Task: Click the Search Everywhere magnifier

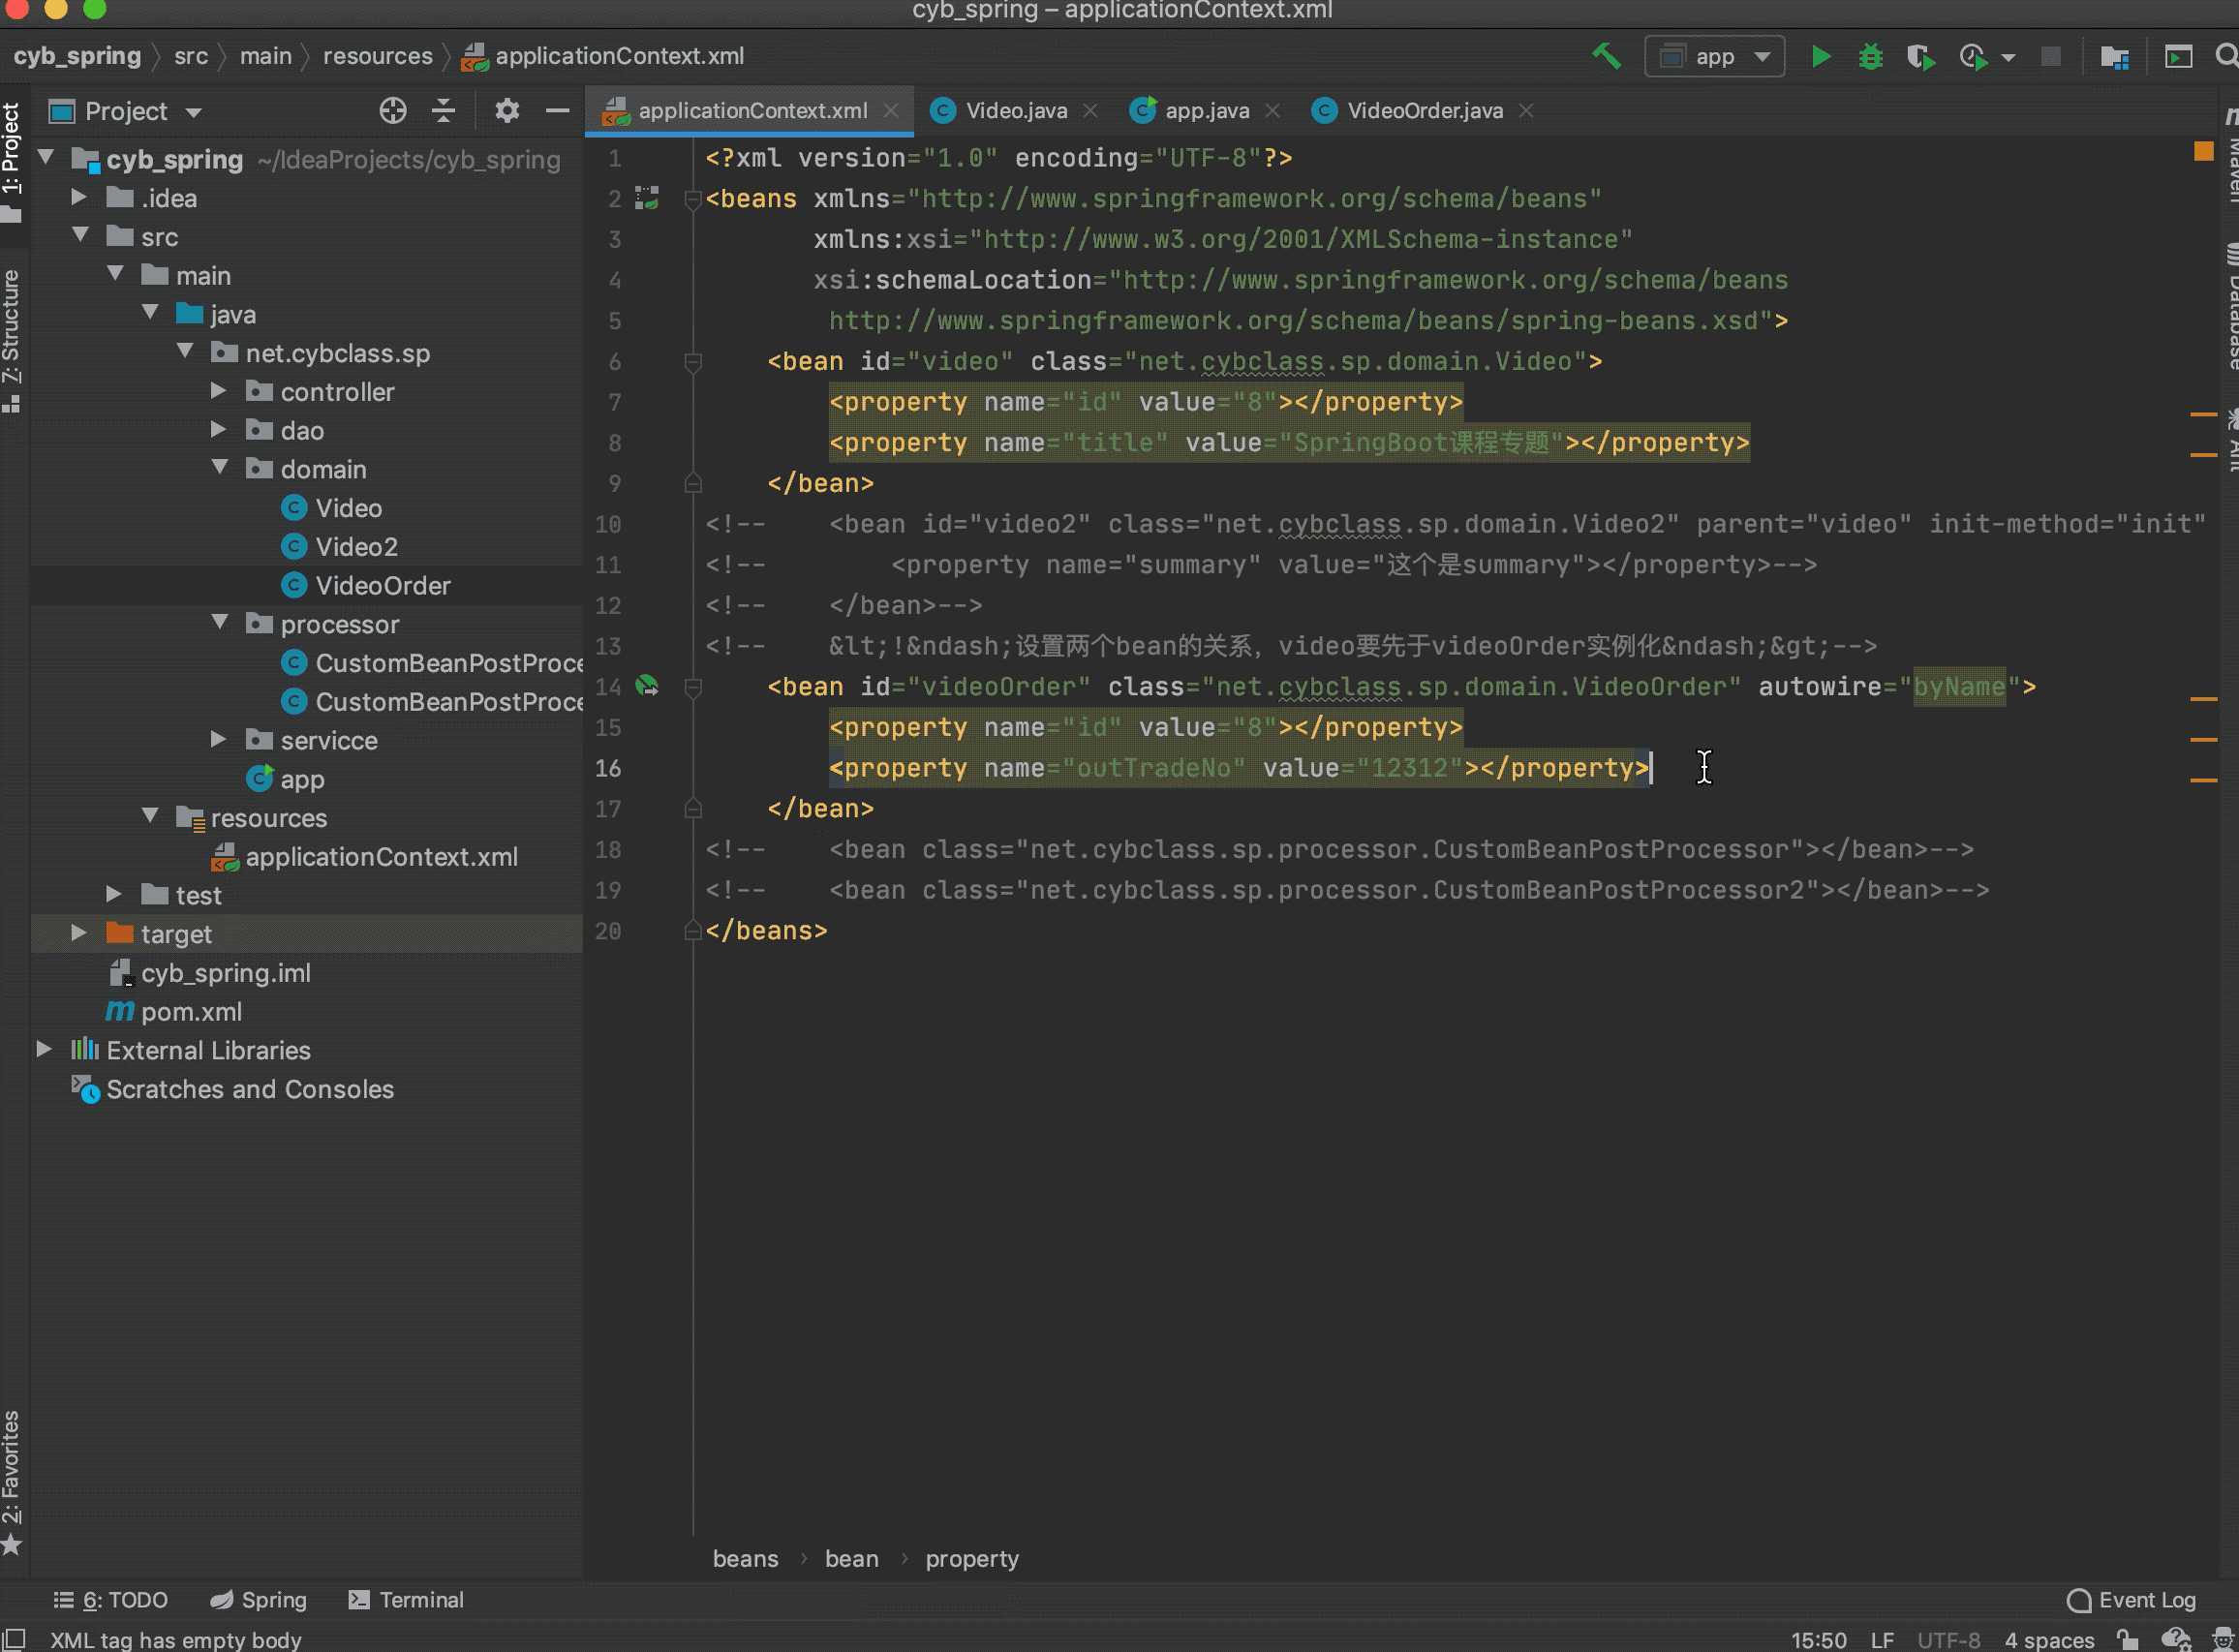Action: [x=2226, y=56]
